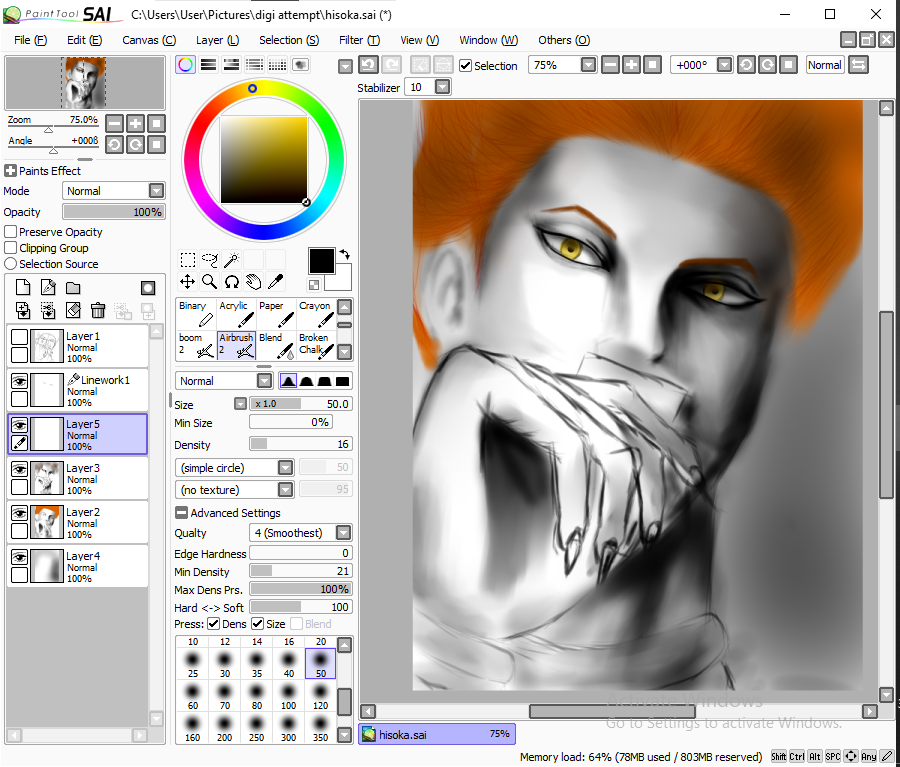Click the brush Density slider

[300, 444]
